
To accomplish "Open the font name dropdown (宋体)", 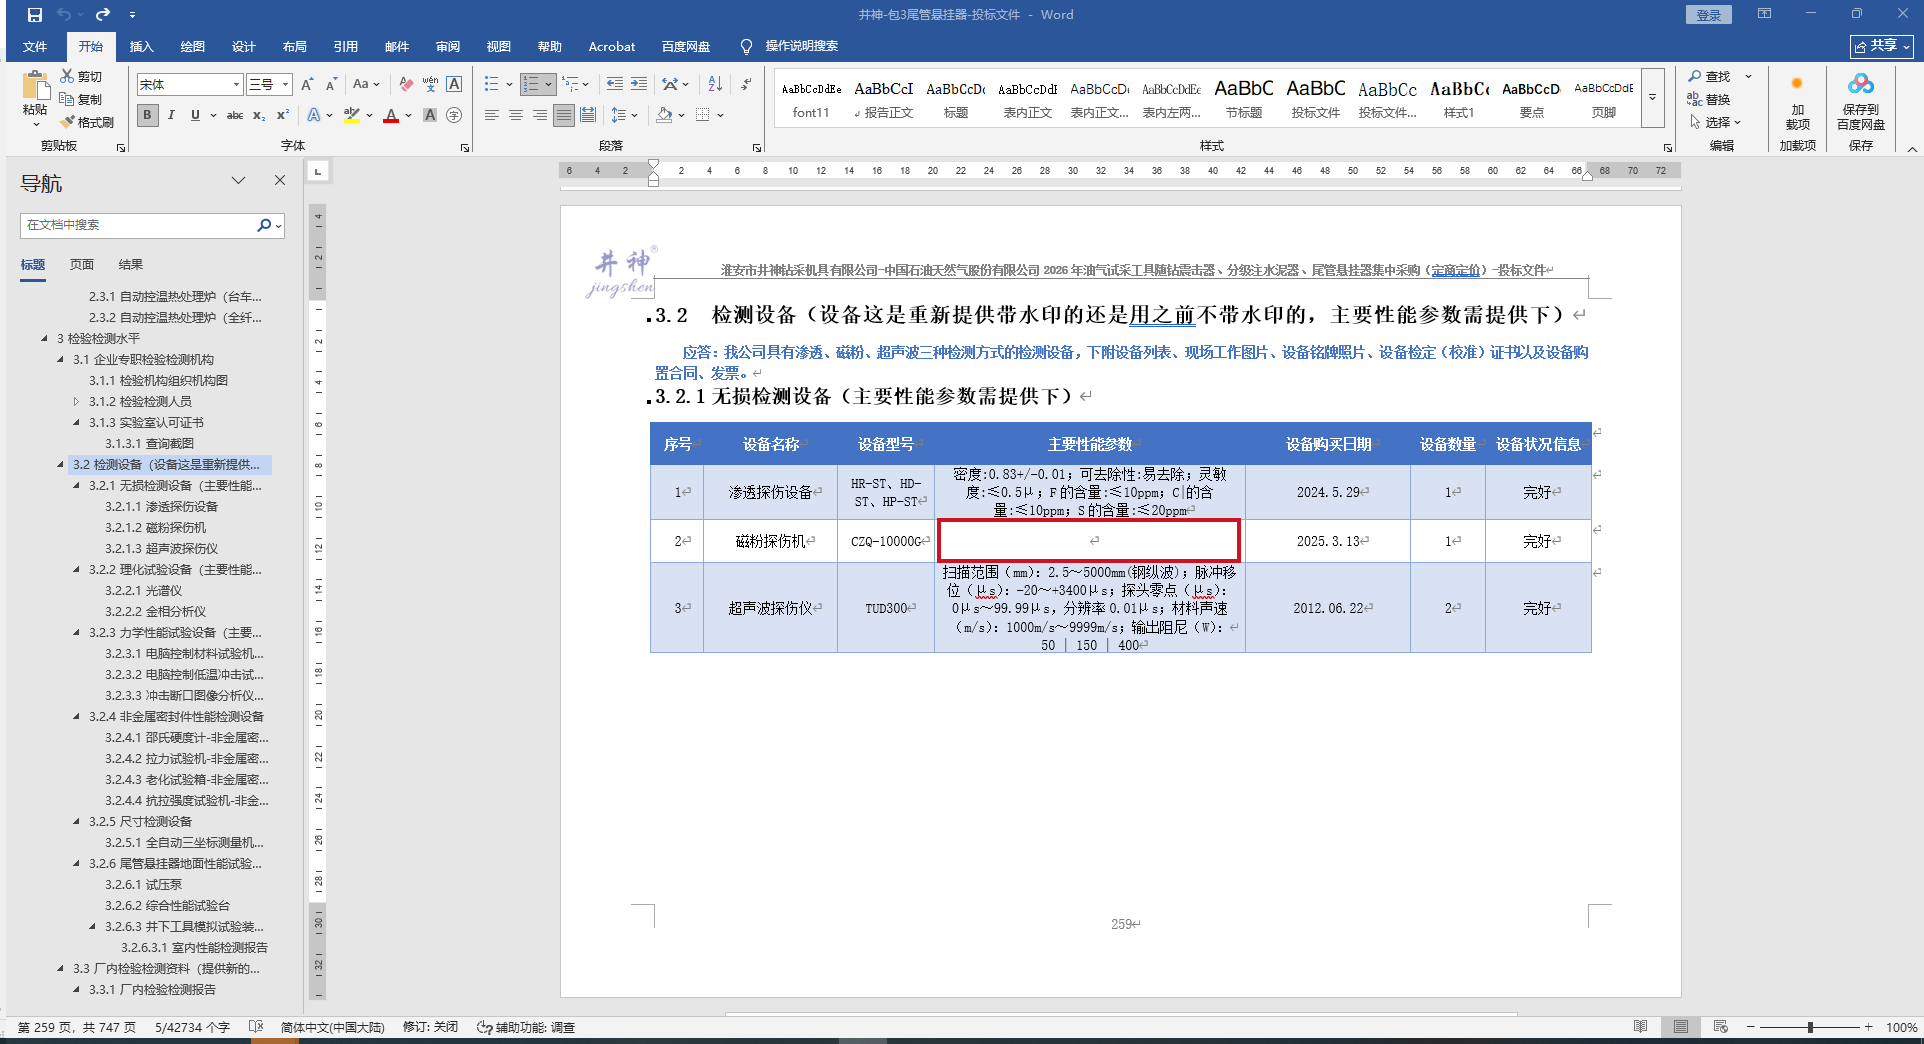I will pos(236,85).
